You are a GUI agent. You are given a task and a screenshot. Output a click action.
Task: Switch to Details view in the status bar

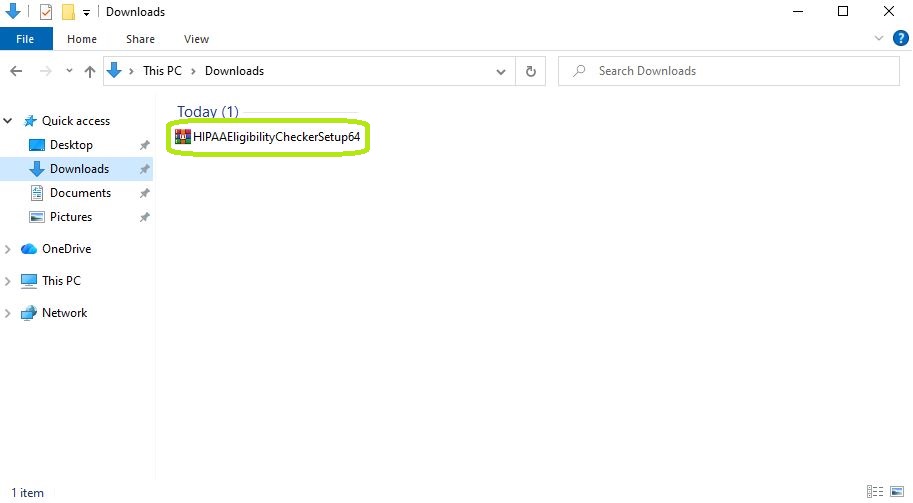(875, 492)
